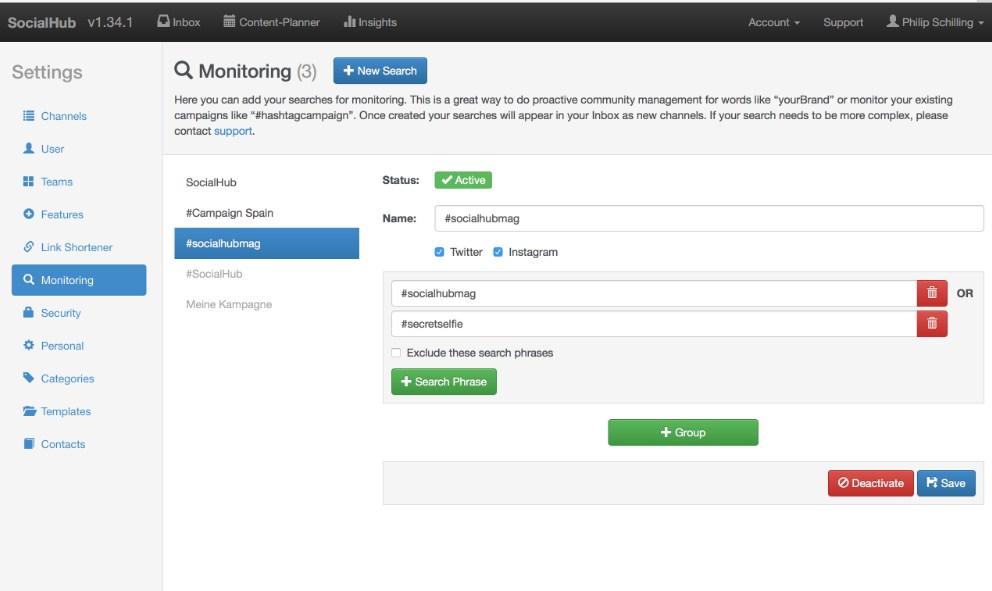Uncheck the Twitter checkbox
992x591 pixels.
[x=439, y=252]
